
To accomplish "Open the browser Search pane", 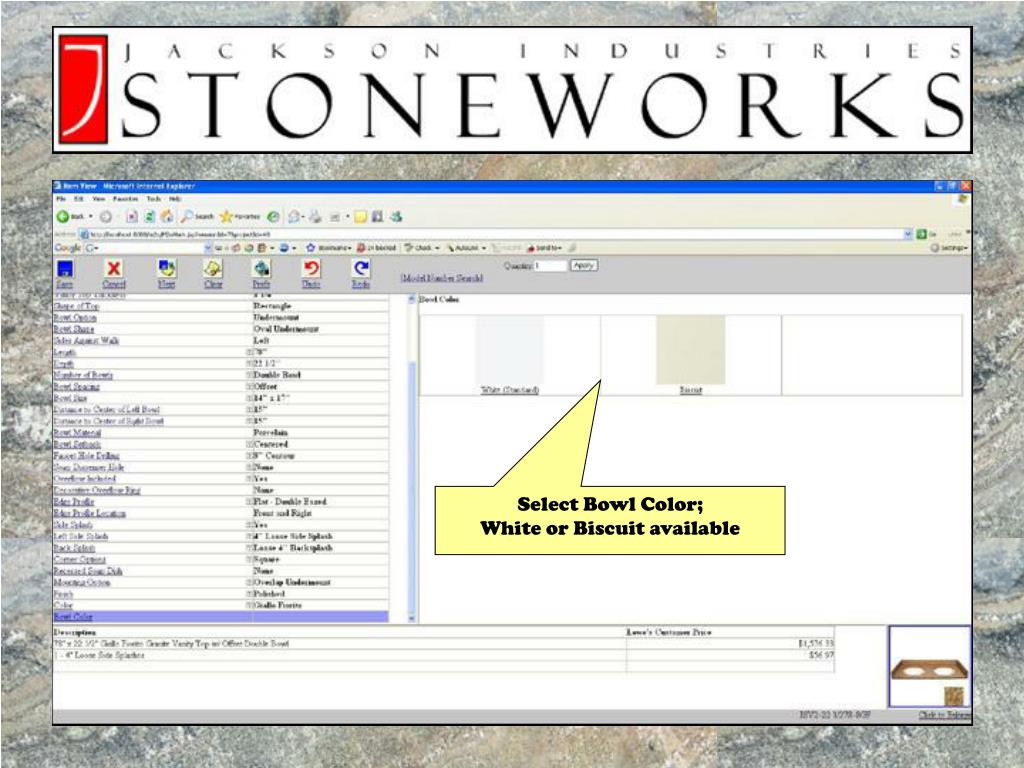I will pos(198,216).
